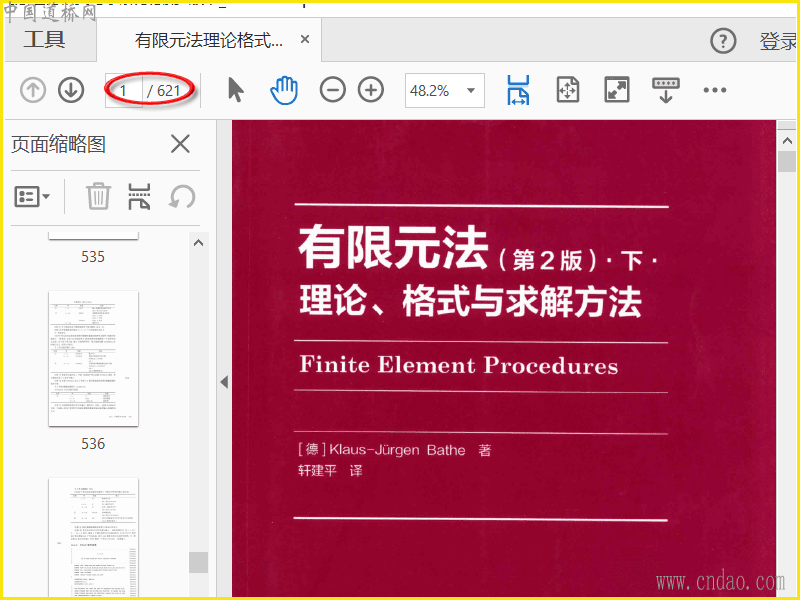Viewport: 800px width, 600px height.
Task: Go to next page arrow
Action: pos(71,90)
